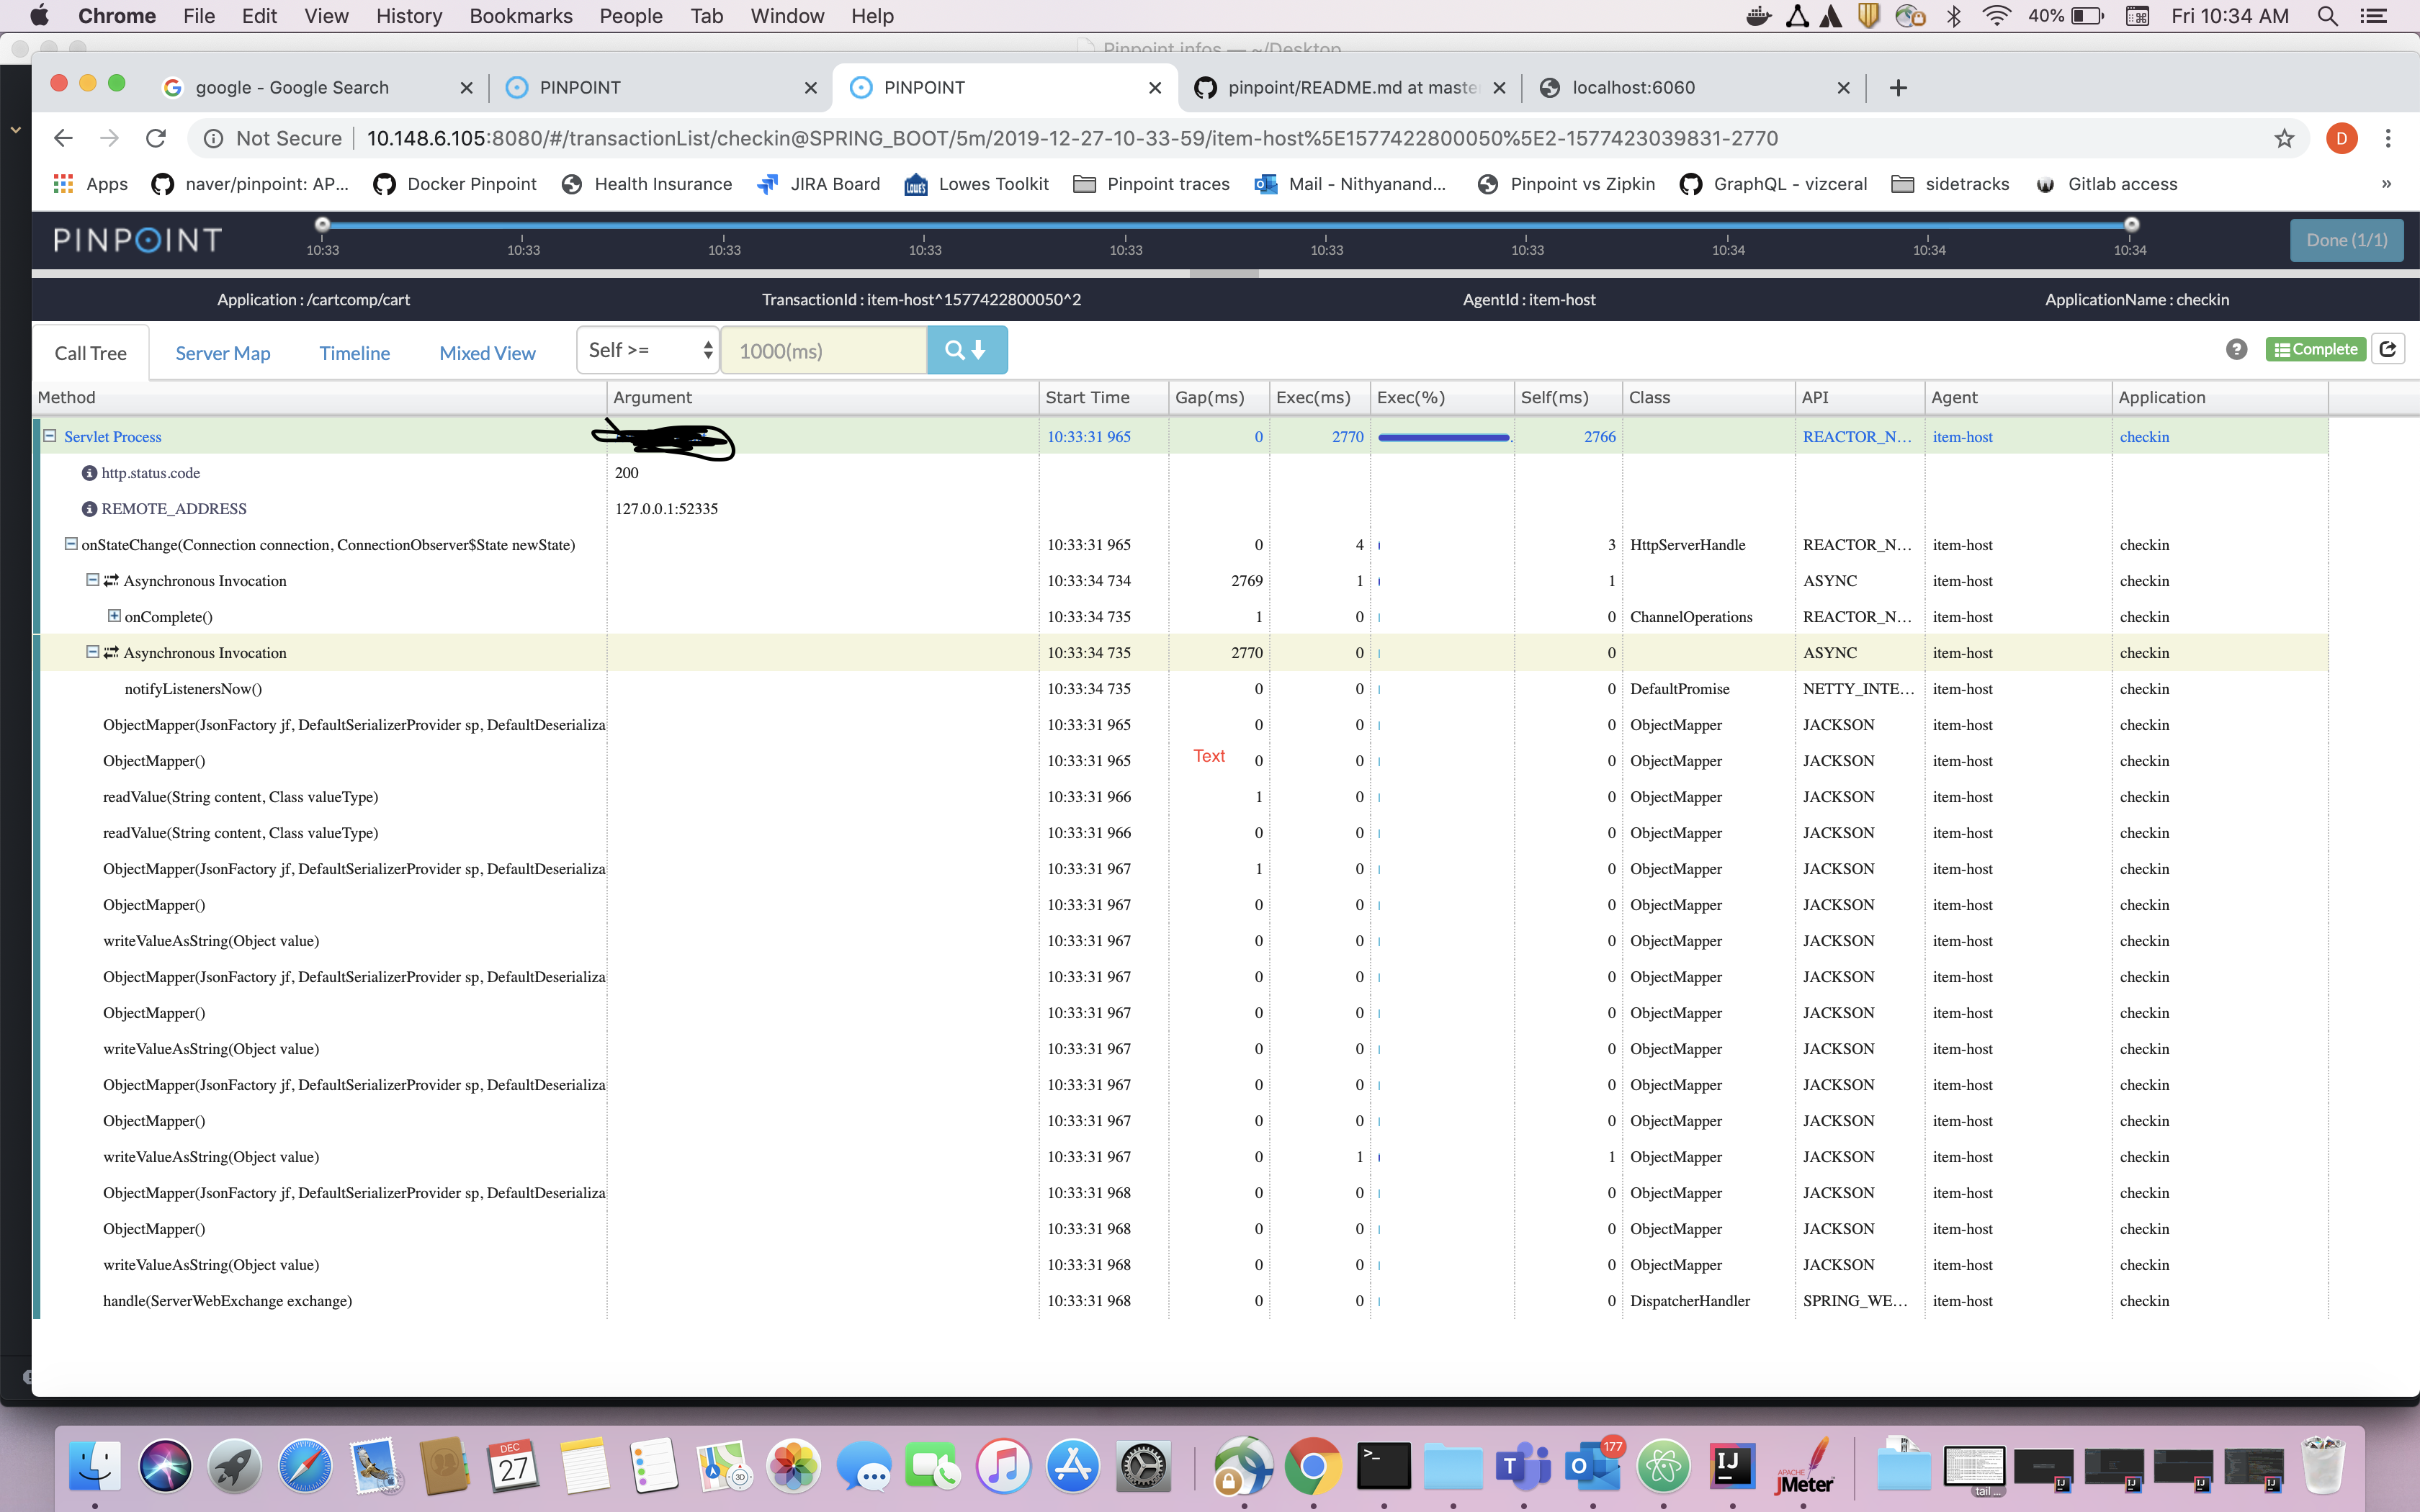Switch to the Server Map tab
Screen dimensions: 2420x1512
coord(223,353)
